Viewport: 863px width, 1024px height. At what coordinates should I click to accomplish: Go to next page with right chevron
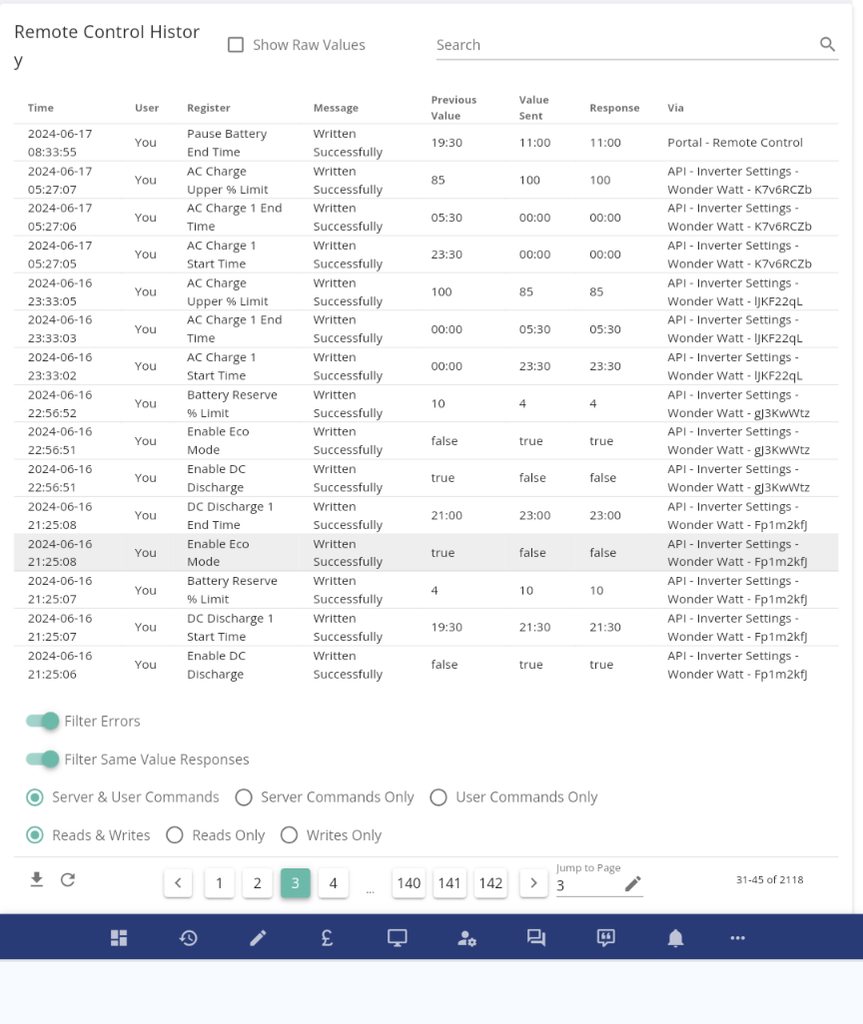534,883
